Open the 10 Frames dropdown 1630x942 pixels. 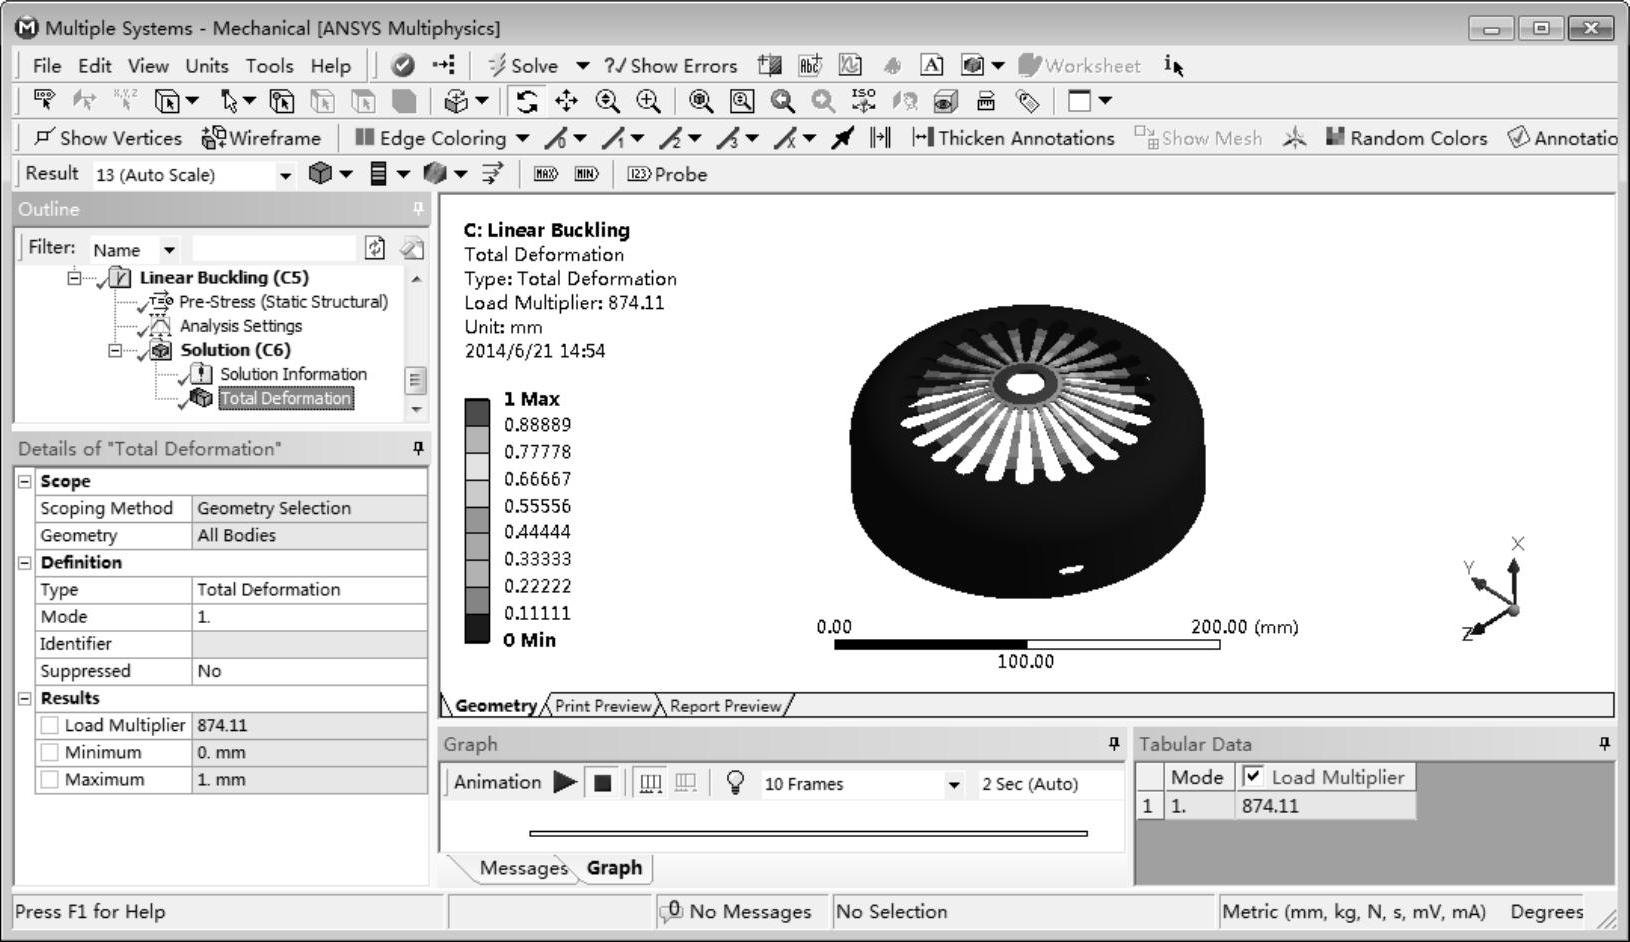pos(953,784)
